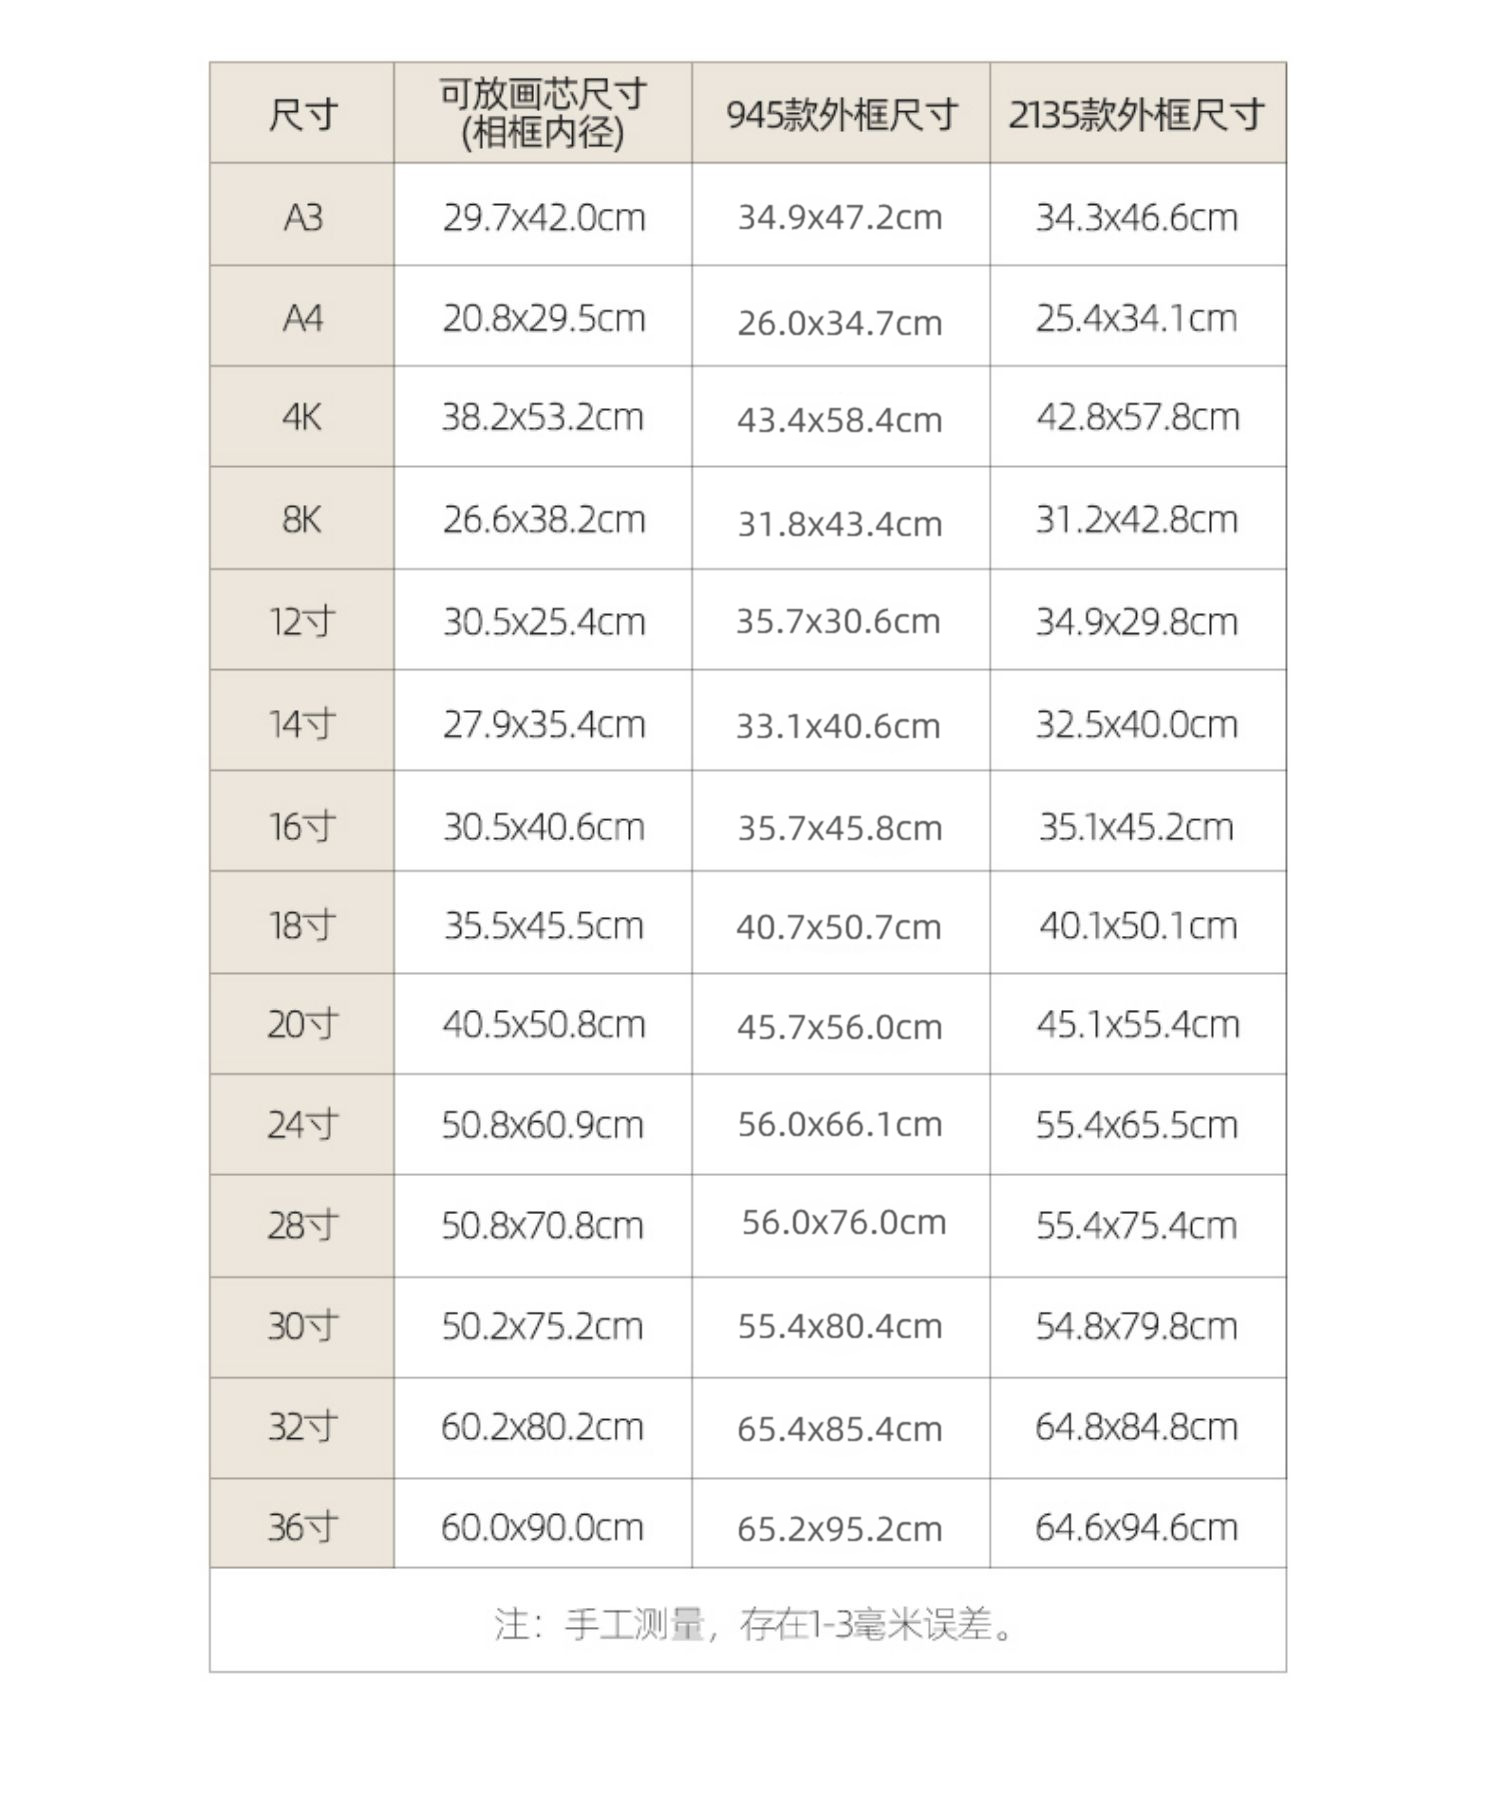Click the 29.7x42.0cm inner size cell

(x=543, y=217)
